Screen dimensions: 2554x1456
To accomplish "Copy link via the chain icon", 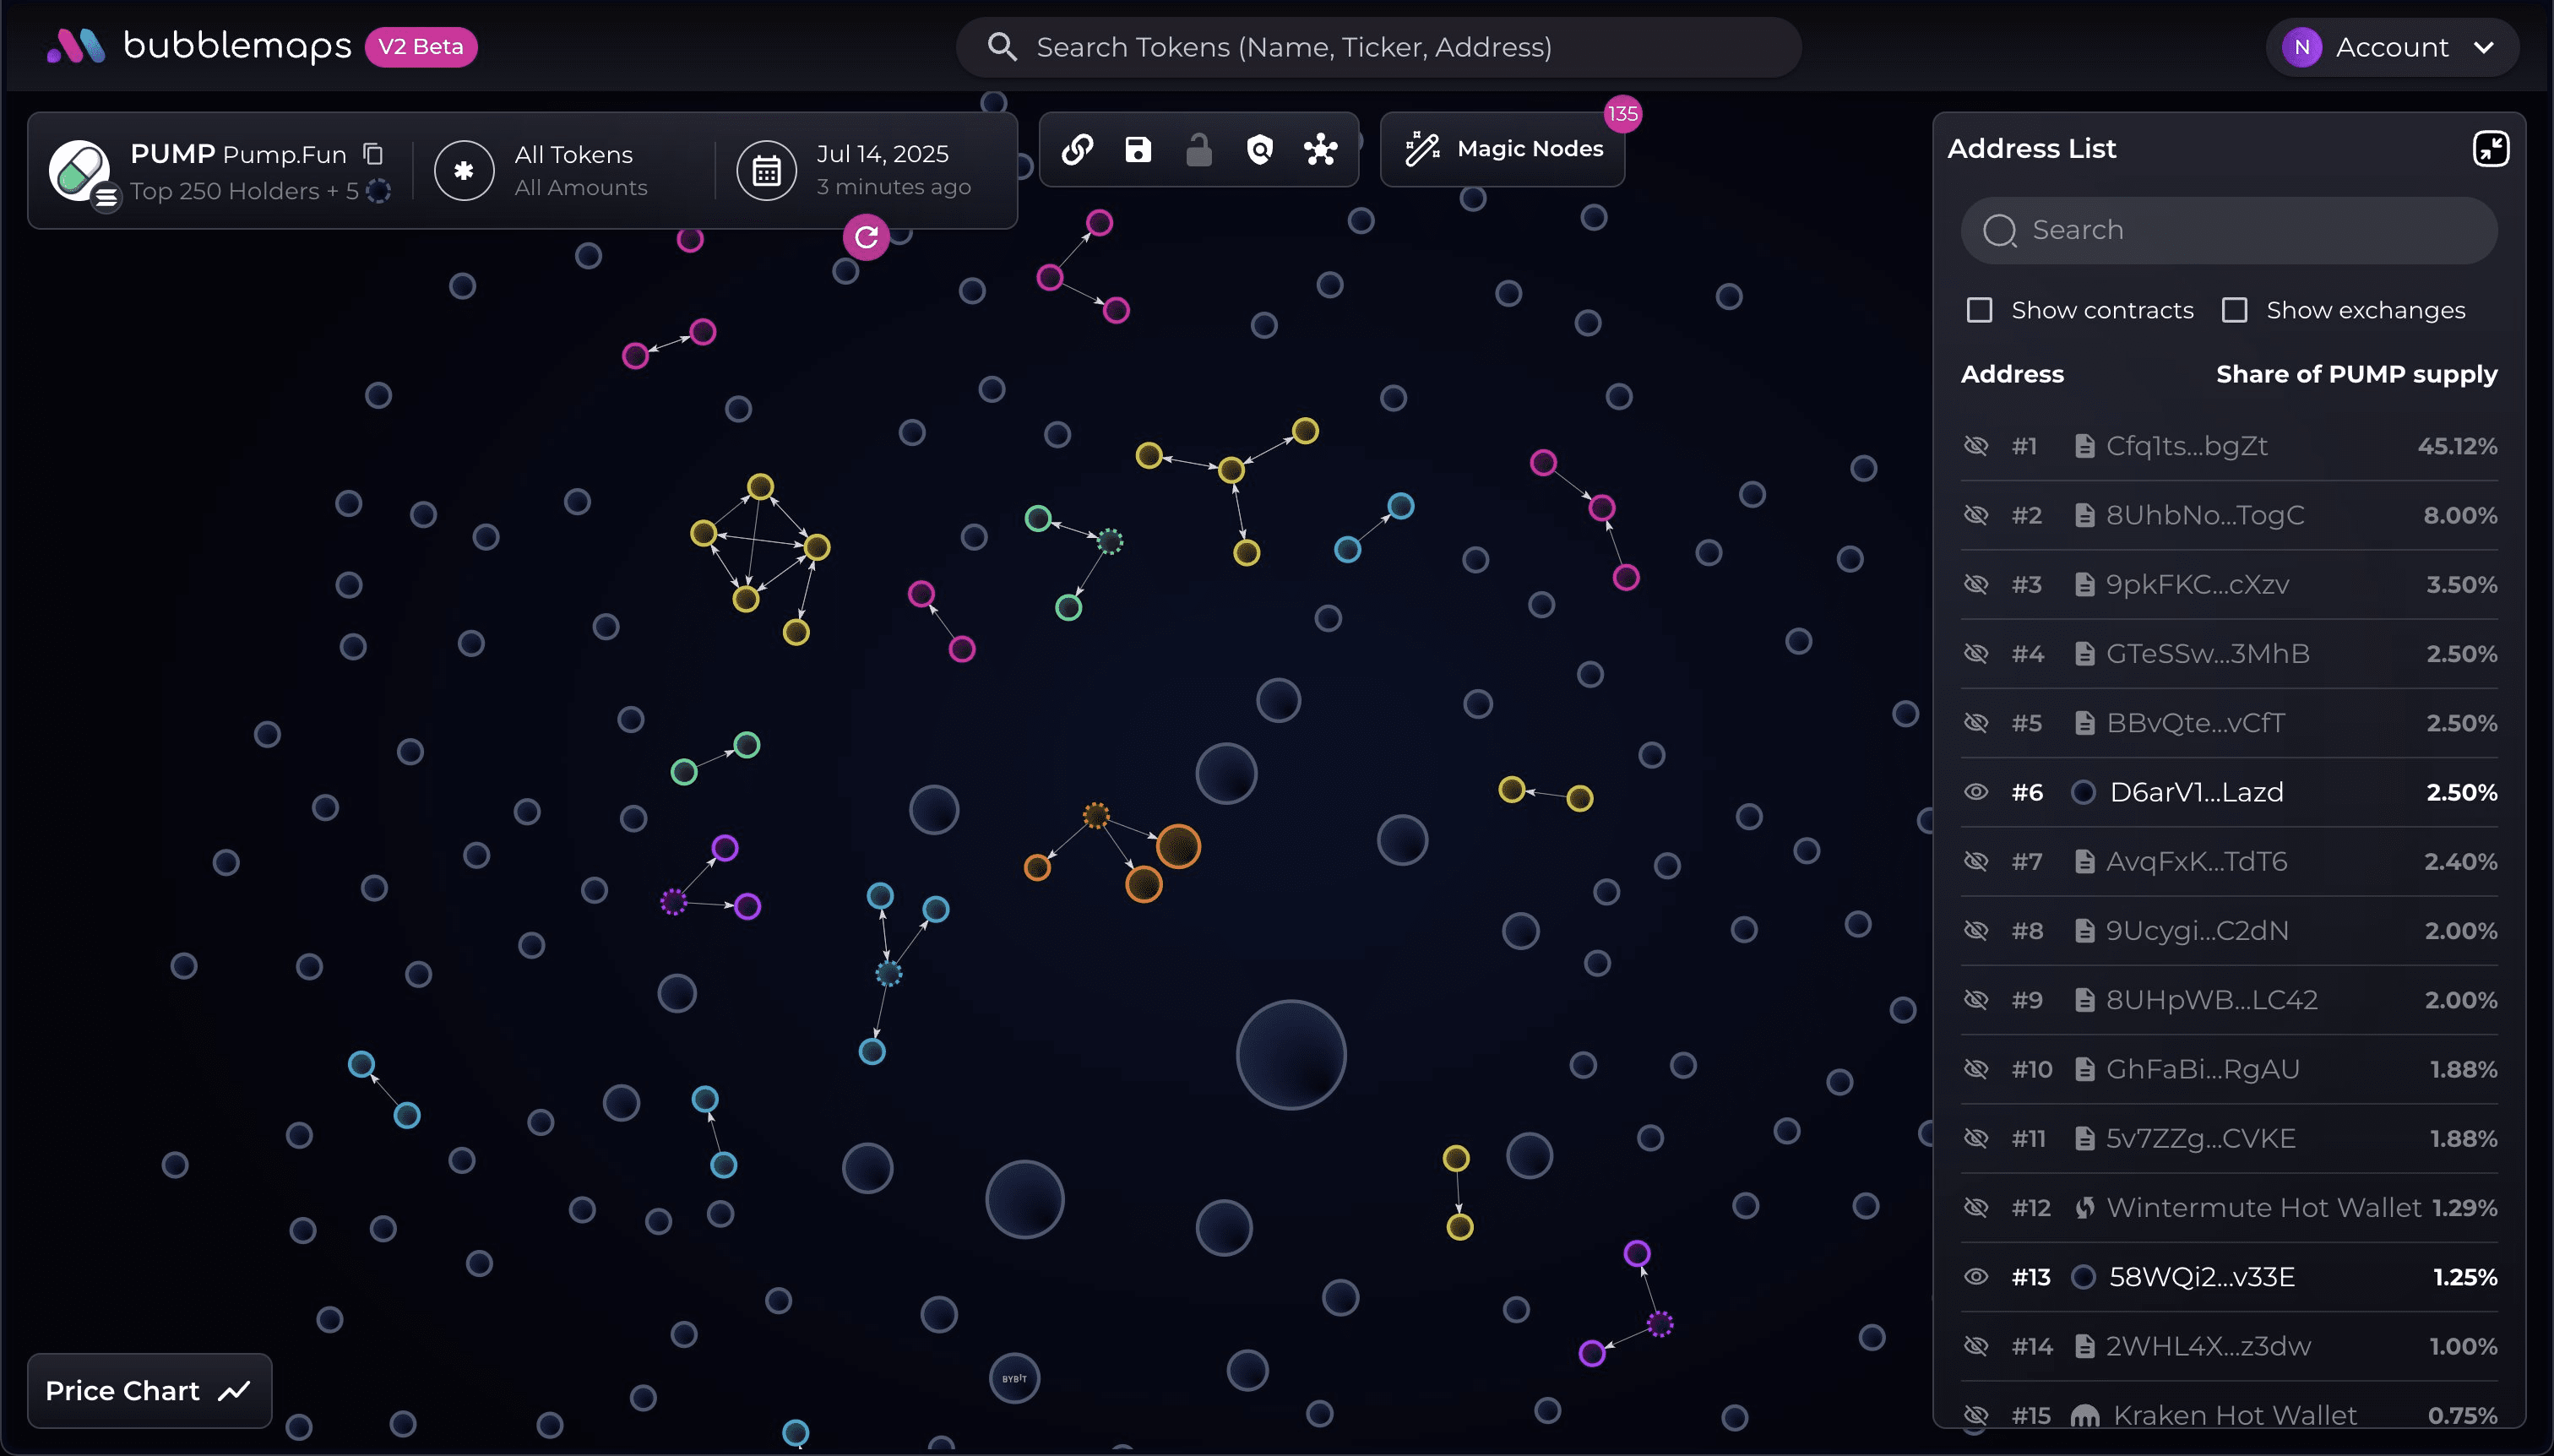I will click(x=1077, y=150).
